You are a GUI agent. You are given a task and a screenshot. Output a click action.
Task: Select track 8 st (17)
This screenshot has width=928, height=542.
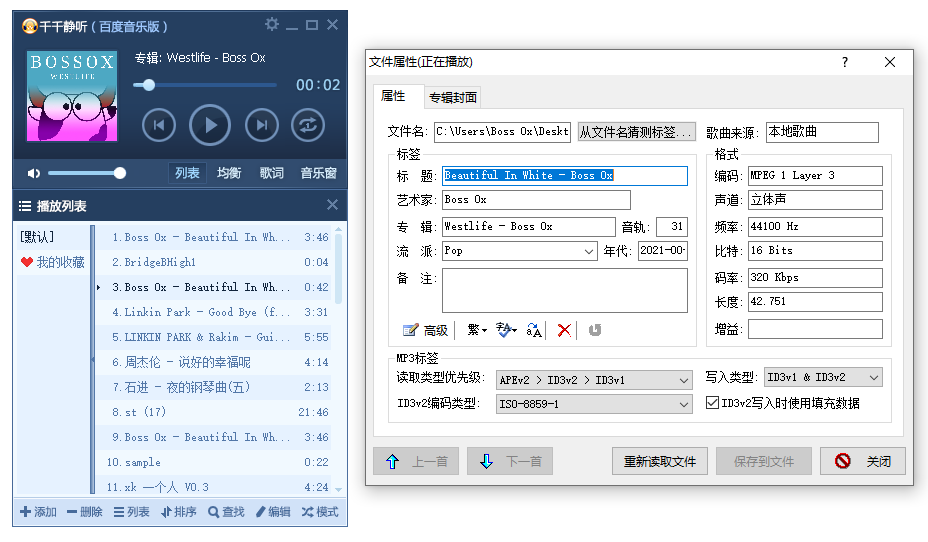(x=213, y=412)
